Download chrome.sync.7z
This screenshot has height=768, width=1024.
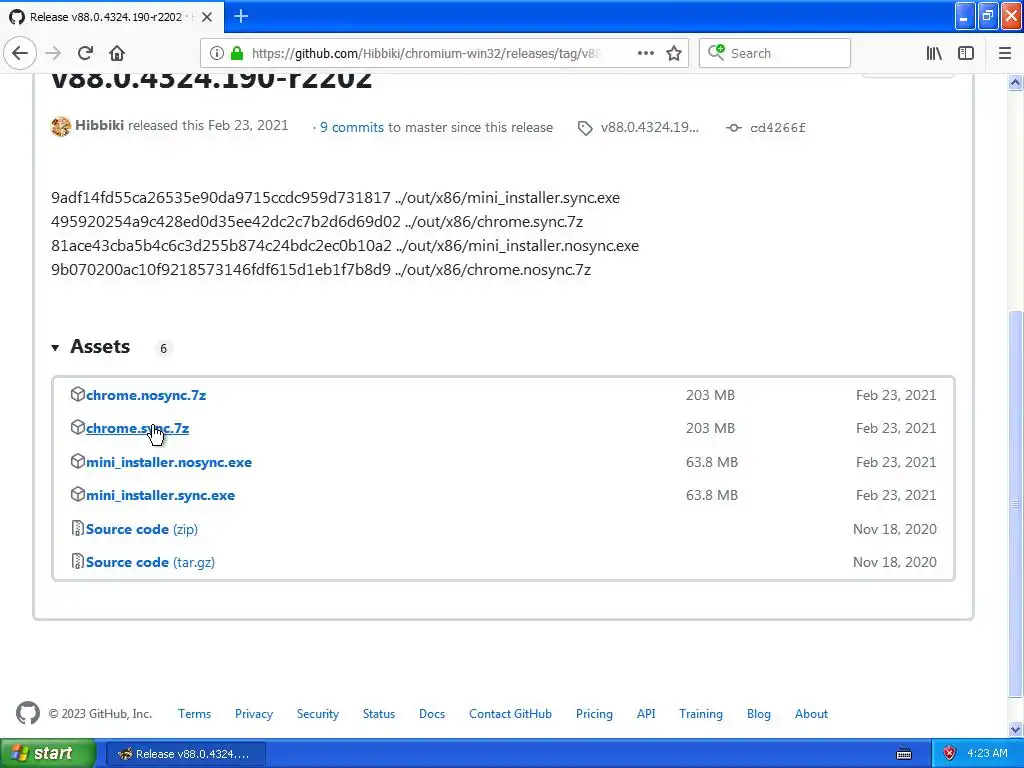coord(137,428)
